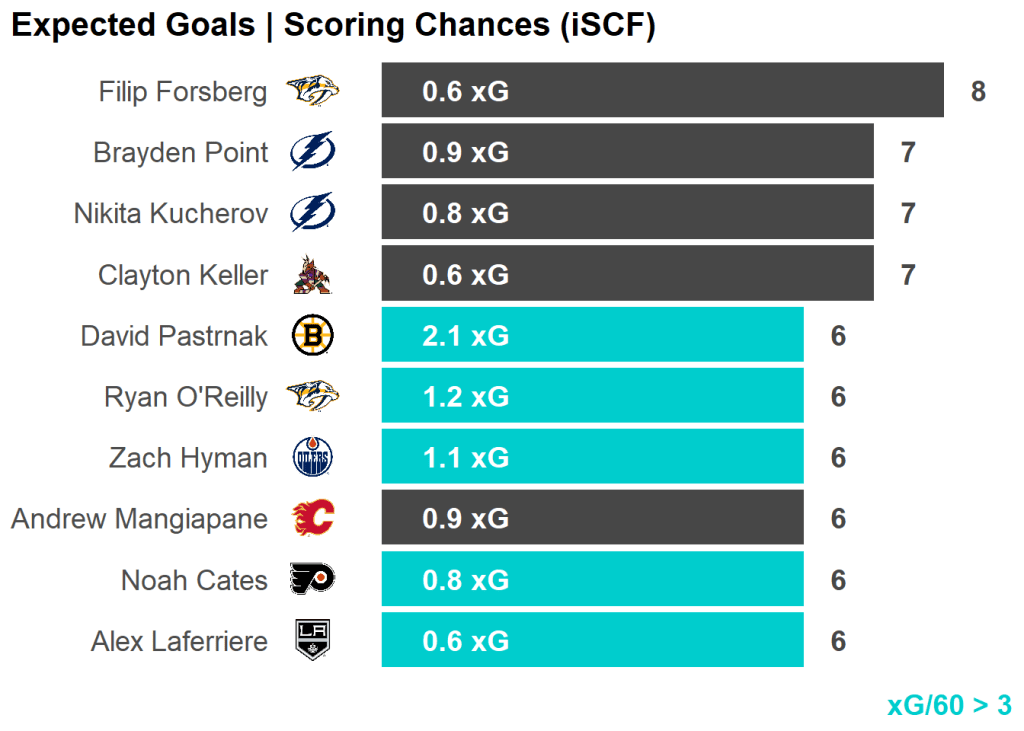Click the Boston Bruins logo beside David Pastrnak
Viewport: 1024px width, 731px height.
click(312, 336)
